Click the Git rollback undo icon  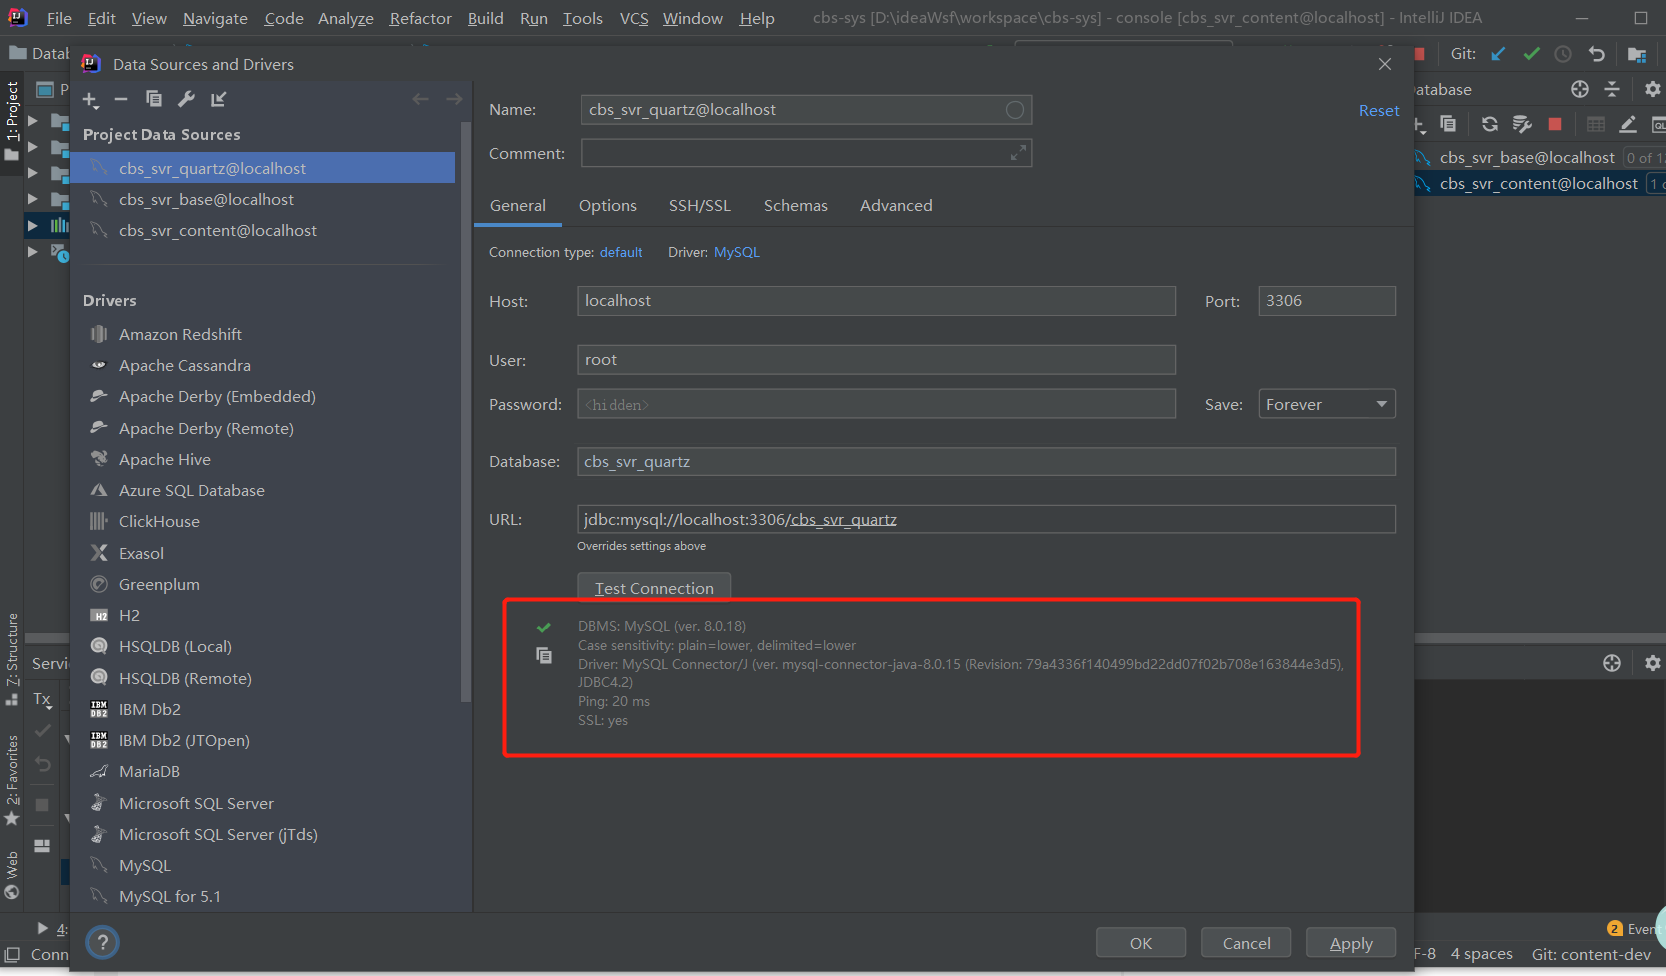[1597, 54]
